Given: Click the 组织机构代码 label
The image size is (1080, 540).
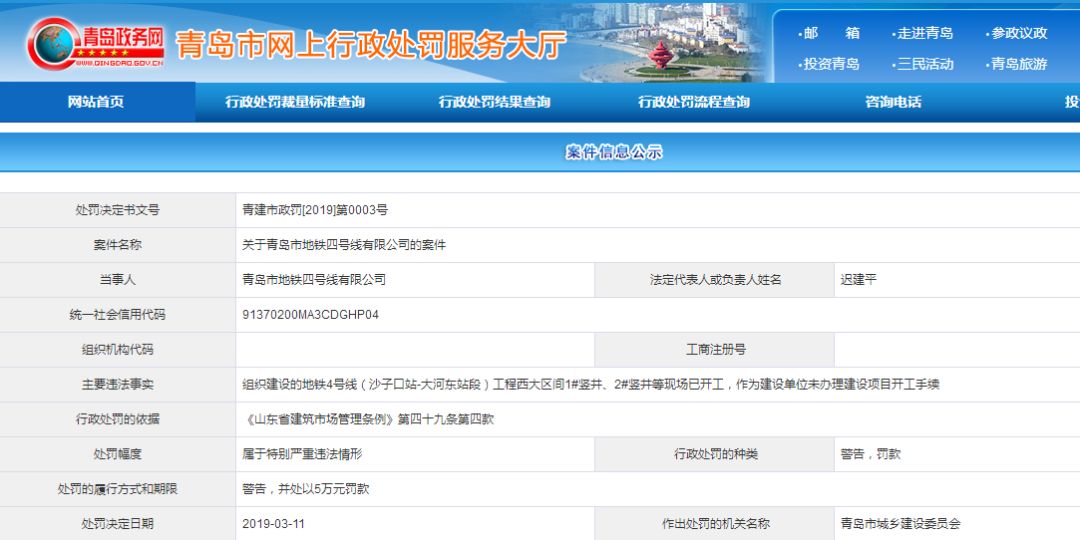Looking at the screenshot, I should (118, 349).
